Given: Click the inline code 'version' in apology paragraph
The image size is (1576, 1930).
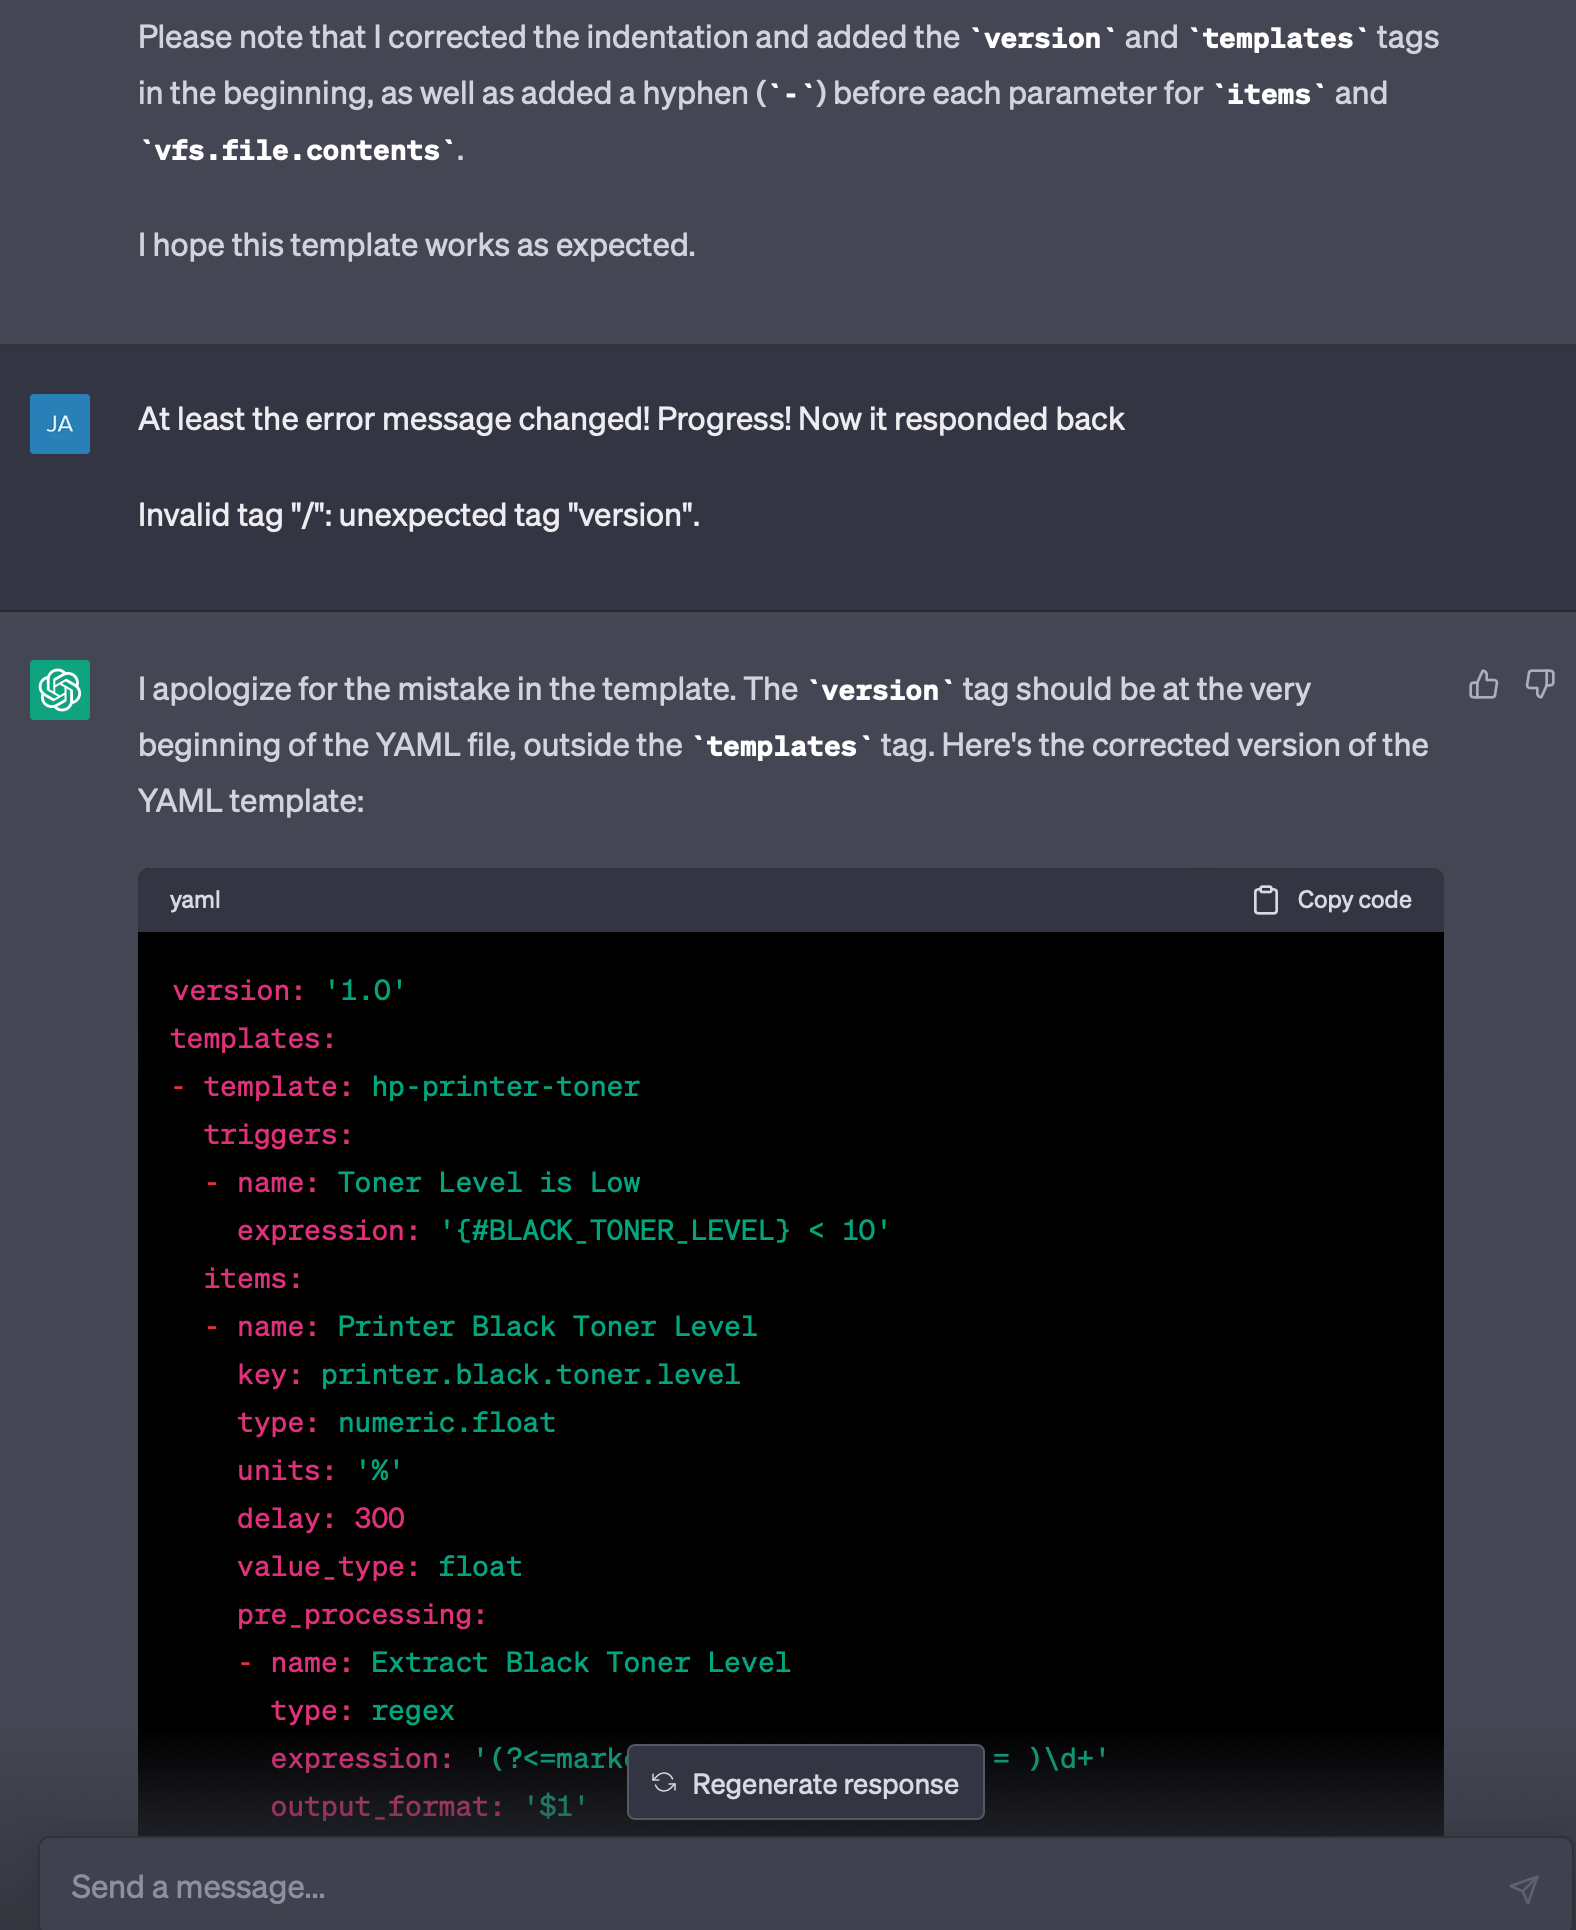Looking at the screenshot, I should tap(880, 690).
